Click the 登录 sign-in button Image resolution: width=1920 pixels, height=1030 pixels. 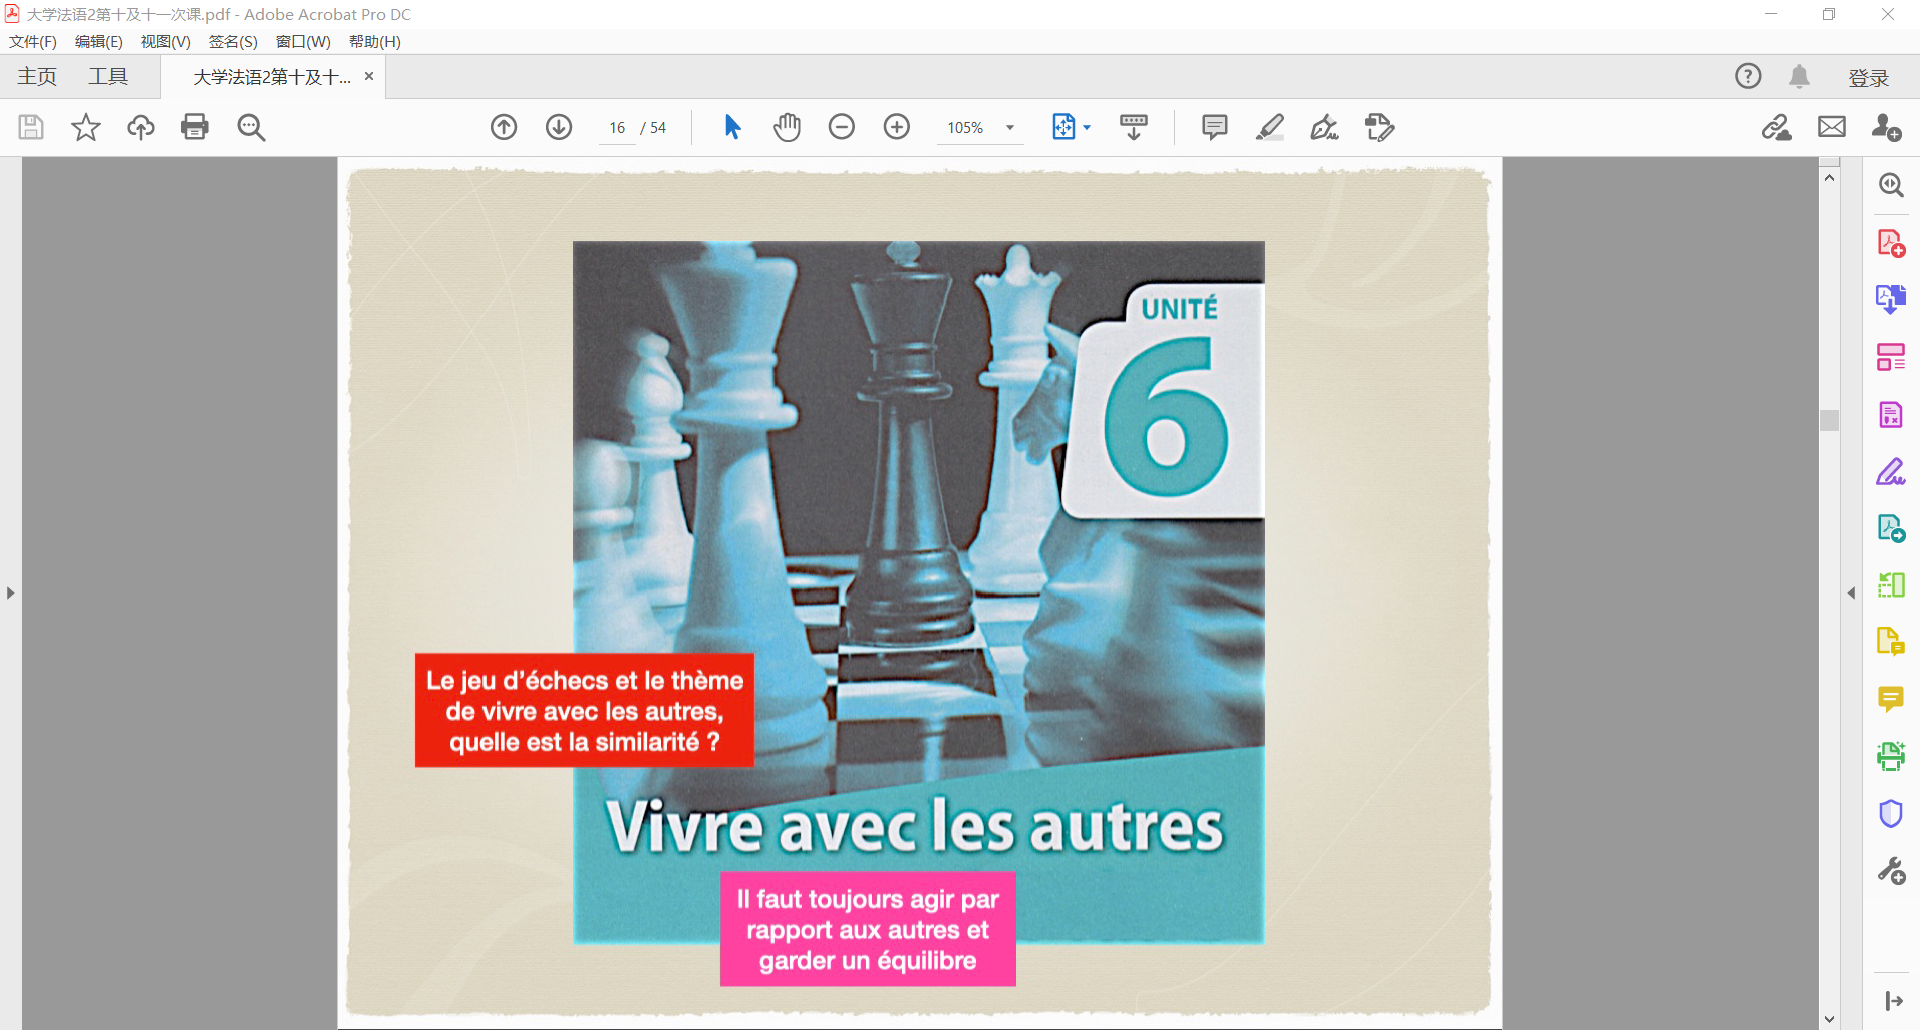[1869, 78]
